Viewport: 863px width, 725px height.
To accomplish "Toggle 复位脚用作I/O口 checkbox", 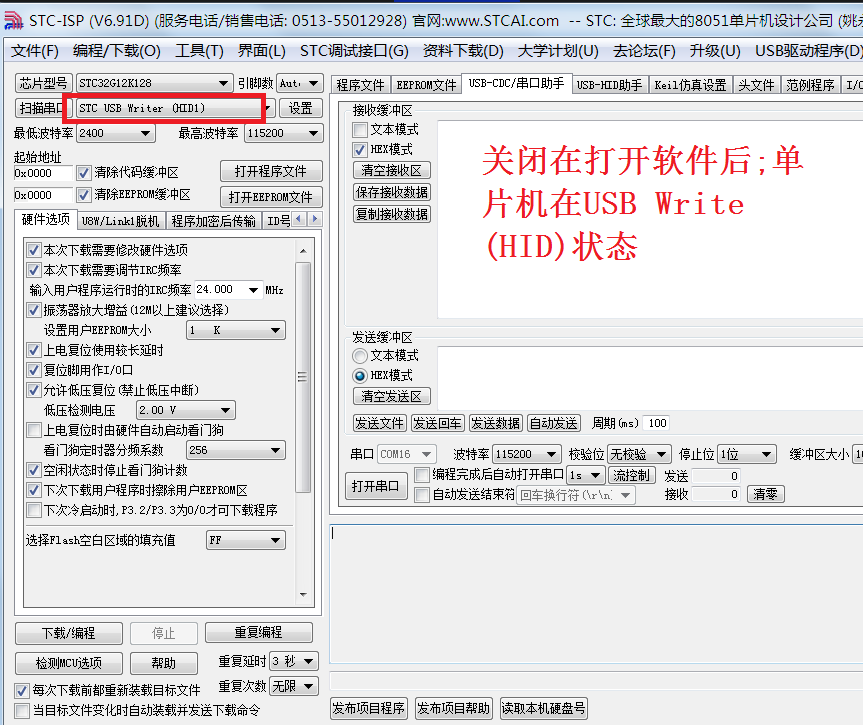I will coord(34,370).
